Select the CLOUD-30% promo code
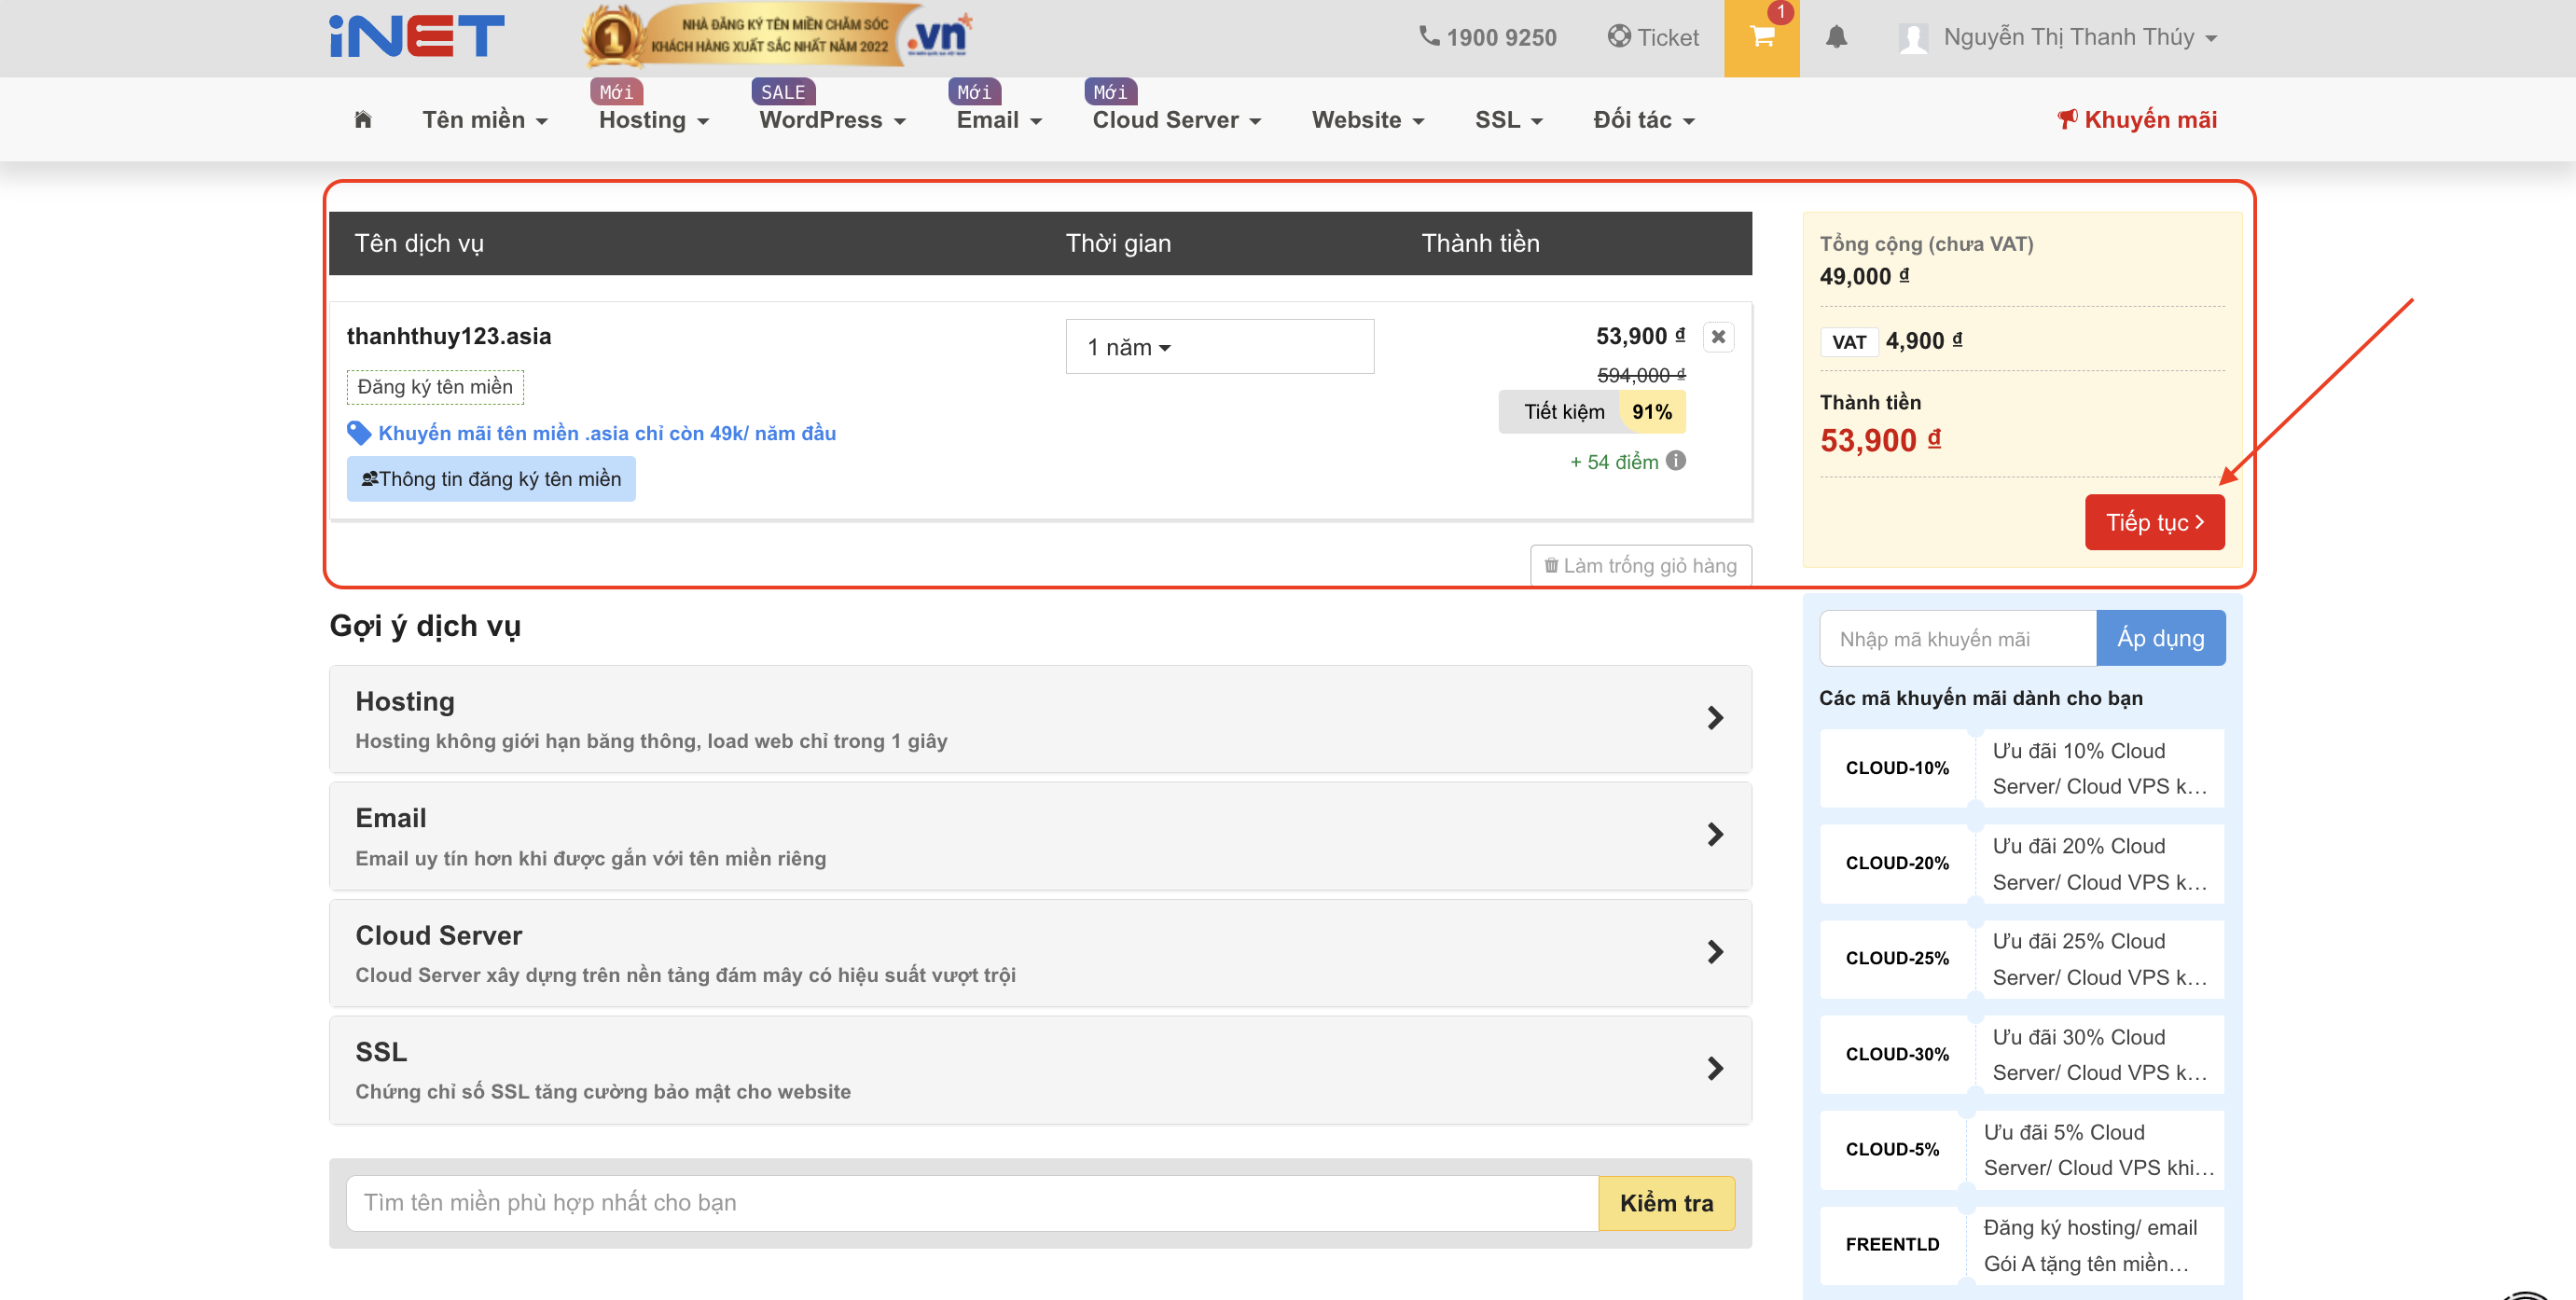The height and width of the screenshot is (1300, 2576). point(2022,1055)
